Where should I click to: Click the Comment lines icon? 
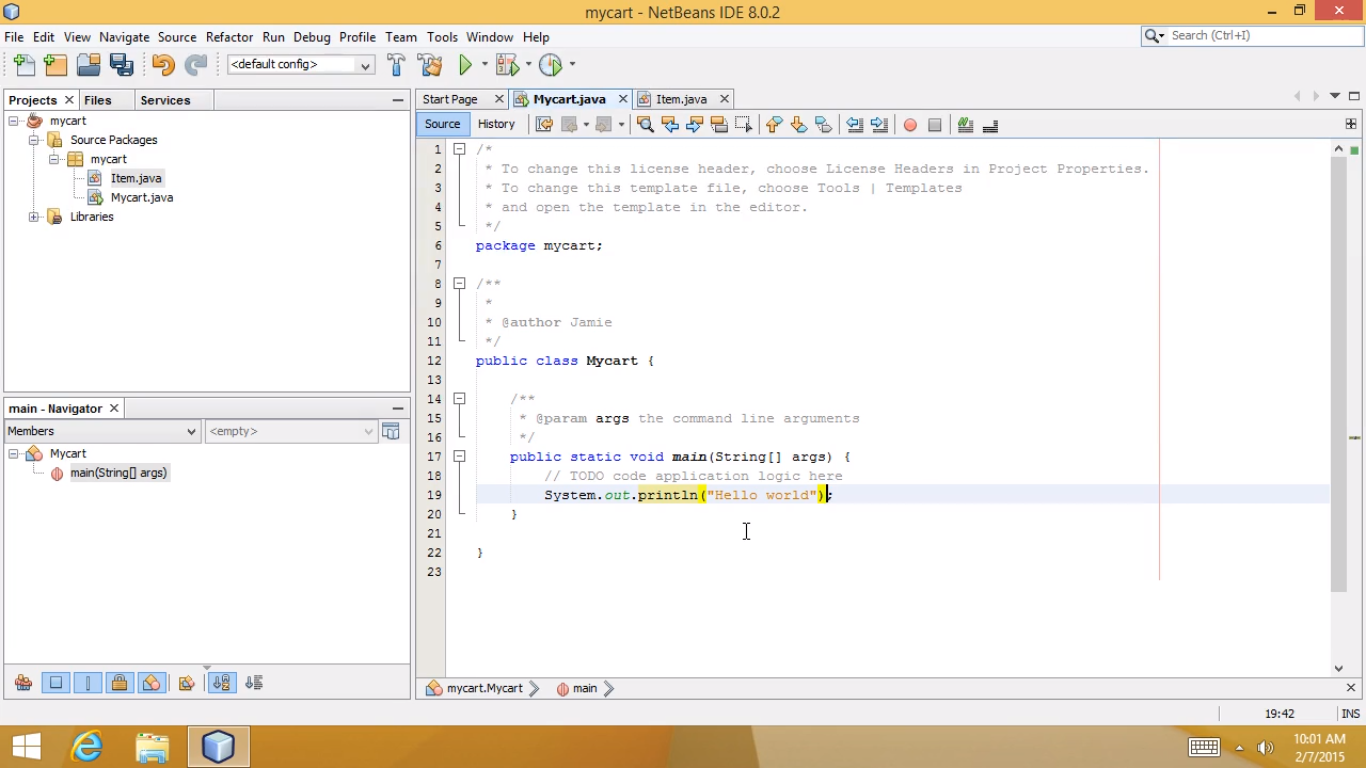[x=966, y=125]
